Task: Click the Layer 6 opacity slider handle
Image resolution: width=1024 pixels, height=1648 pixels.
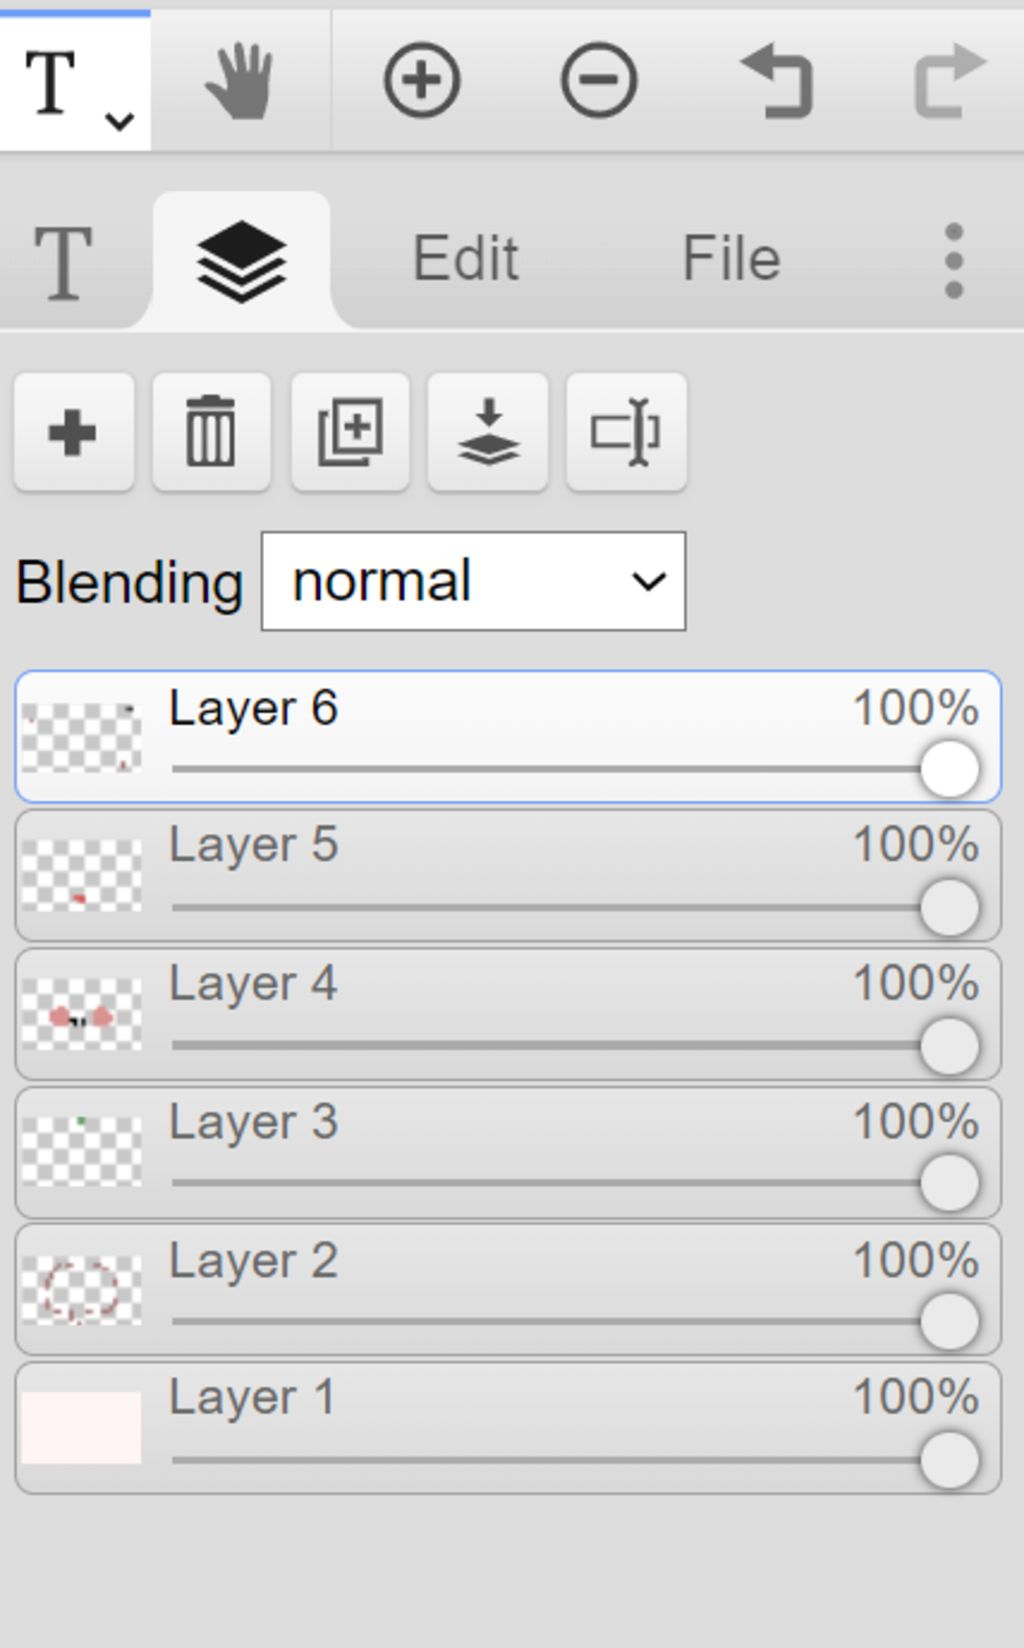Action: click(949, 769)
